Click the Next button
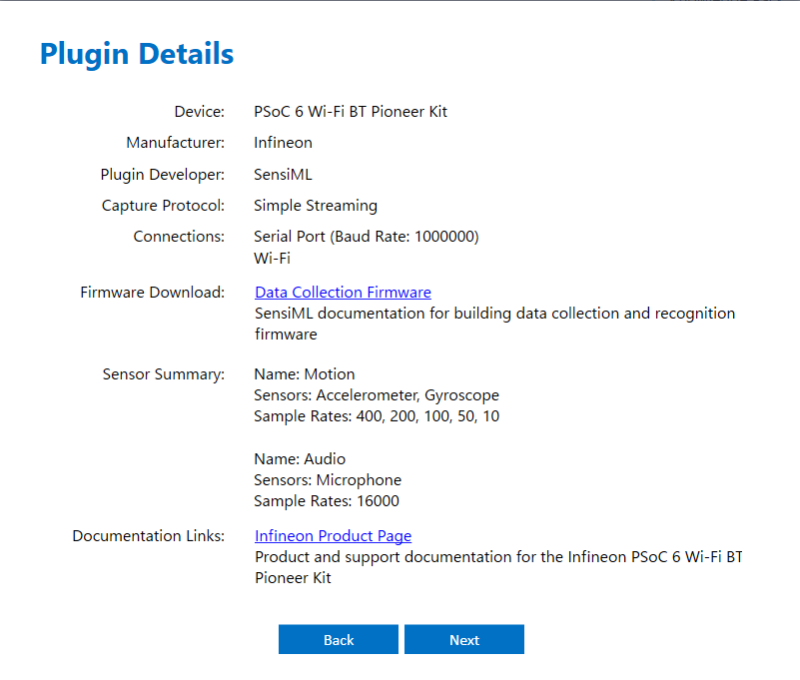This screenshot has width=800, height=680. pyautogui.click(x=464, y=639)
